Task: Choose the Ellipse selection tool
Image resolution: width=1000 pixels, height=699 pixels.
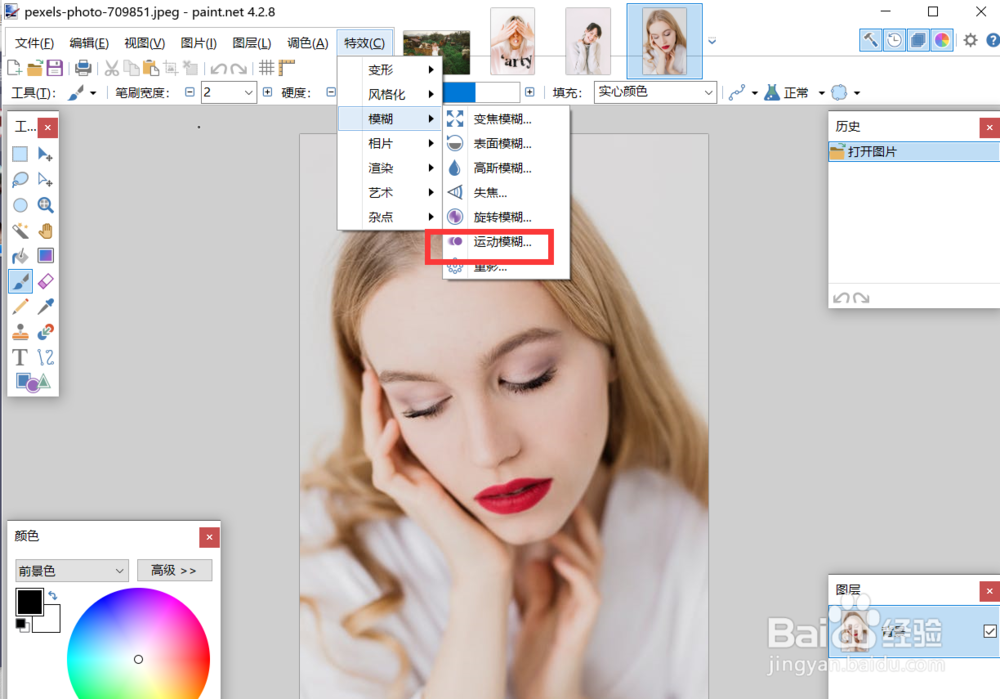Action: pyautogui.click(x=21, y=204)
